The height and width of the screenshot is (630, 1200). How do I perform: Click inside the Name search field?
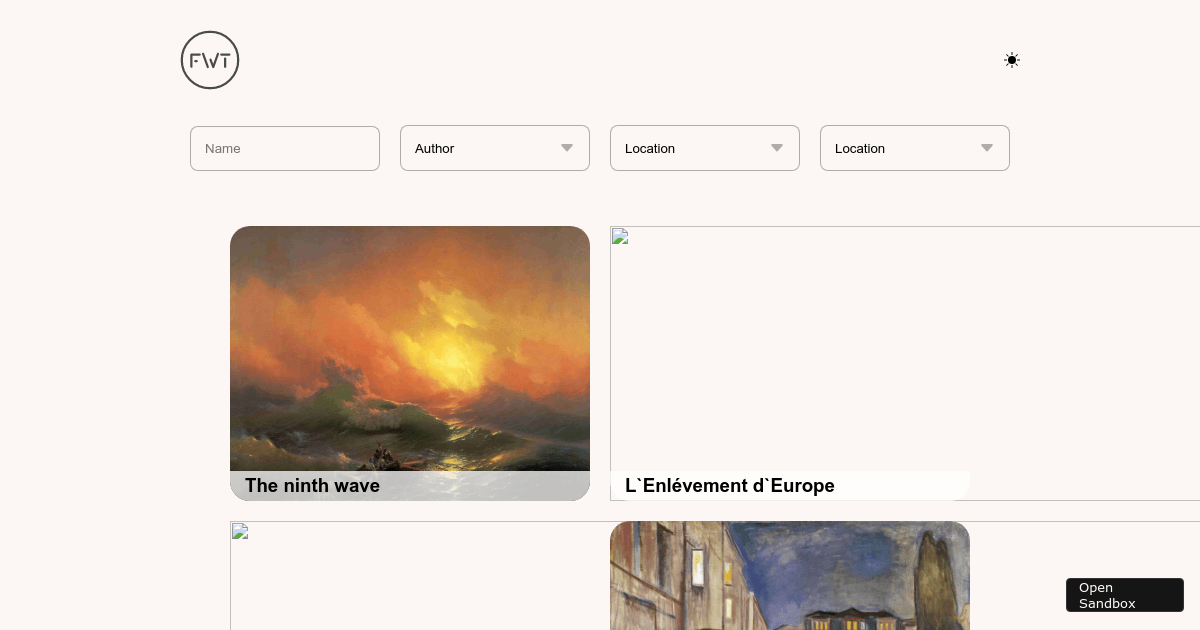pos(285,148)
